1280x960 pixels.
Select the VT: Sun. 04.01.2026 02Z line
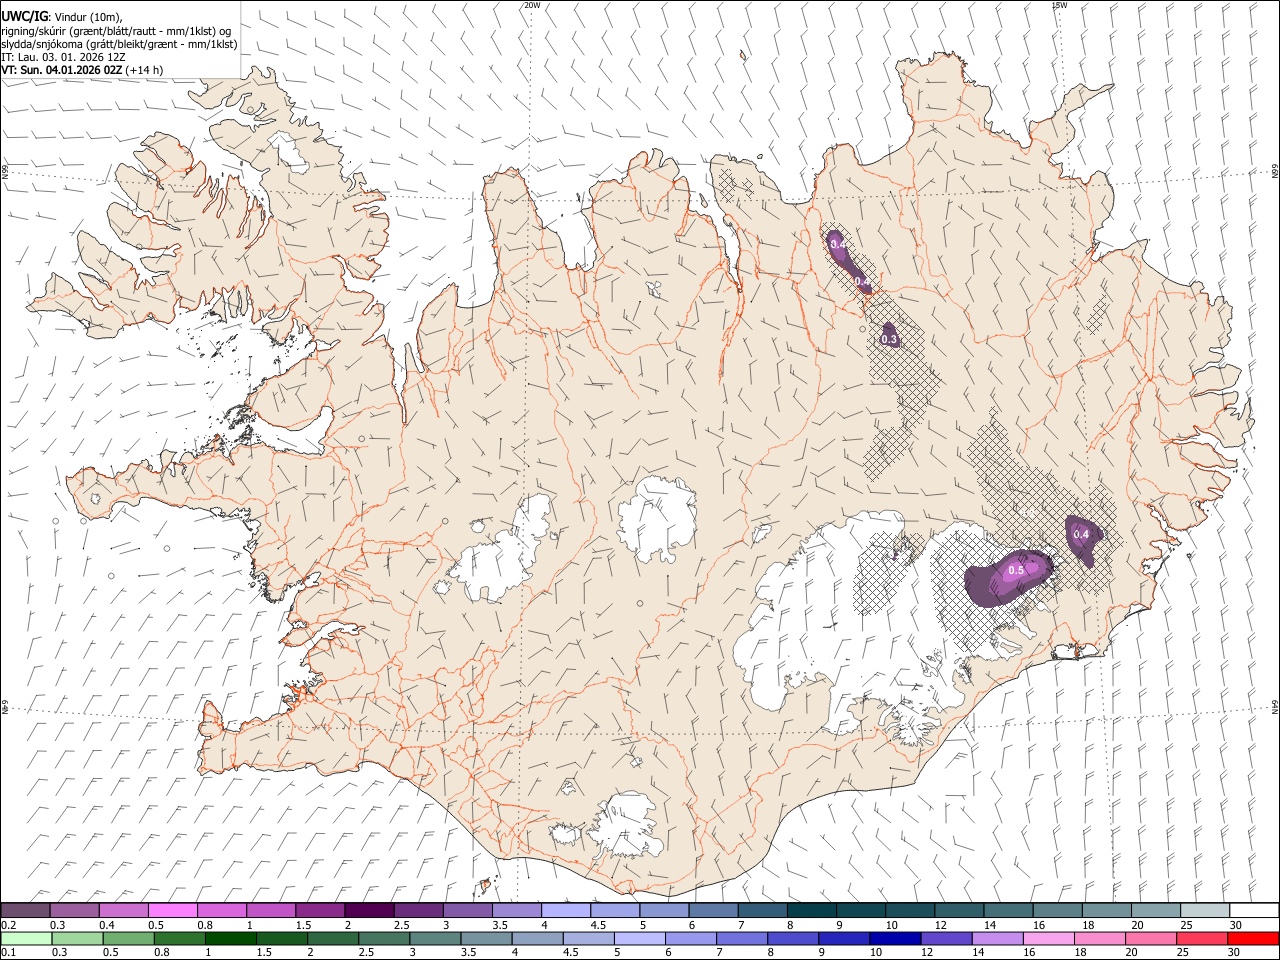(82, 70)
